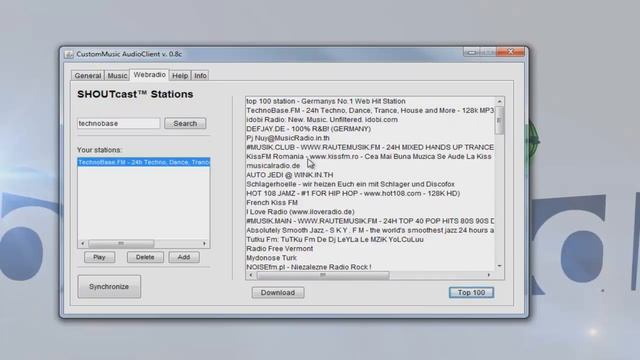The height and width of the screenshot is (360, 640).
Task: Select Radio Free Vermont row
Action: [x=370, y=249]
